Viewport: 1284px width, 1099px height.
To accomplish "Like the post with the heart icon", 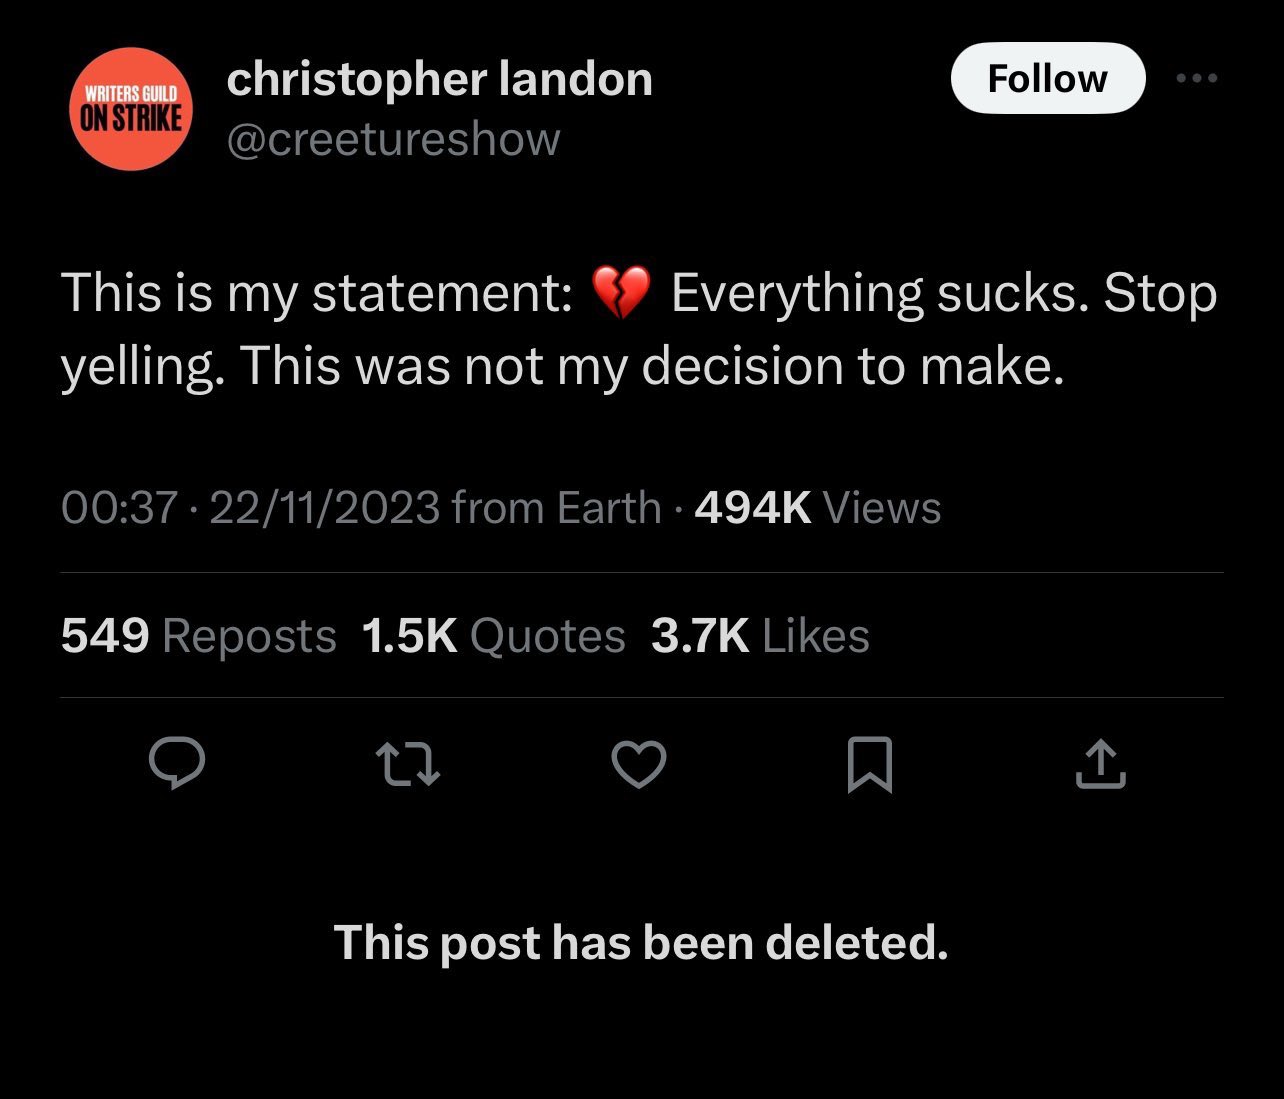I will click(x=638, y=765).
